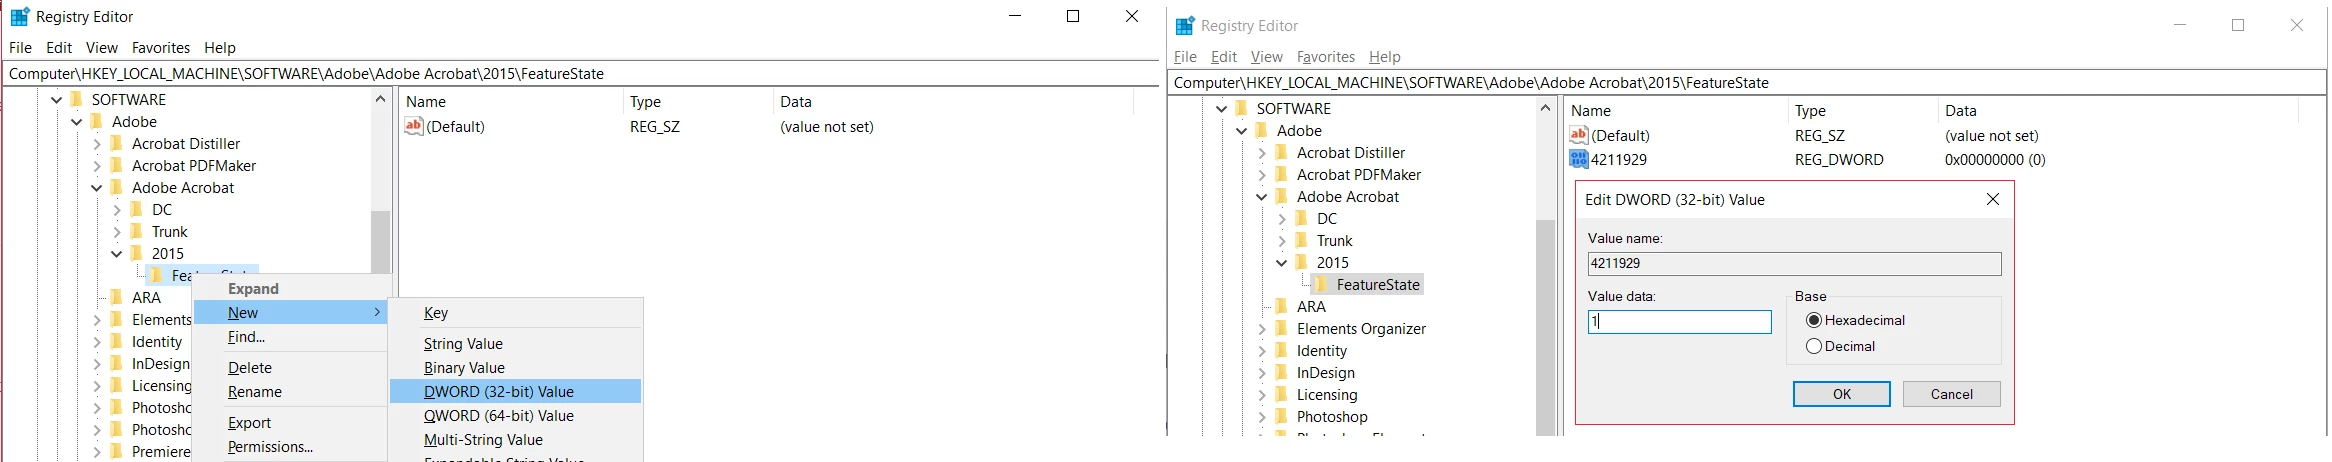Click Registry Editor app icon, left title bar
Image resolution: width=2332 pixels, height=462 pixels.
(19, 17)
